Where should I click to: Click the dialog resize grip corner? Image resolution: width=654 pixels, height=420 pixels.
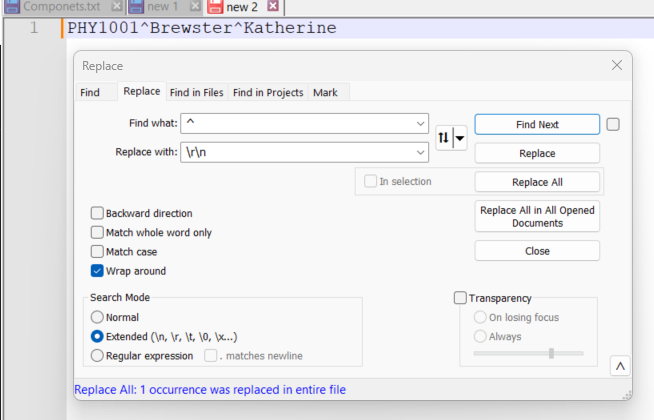[x=626, y=395]
